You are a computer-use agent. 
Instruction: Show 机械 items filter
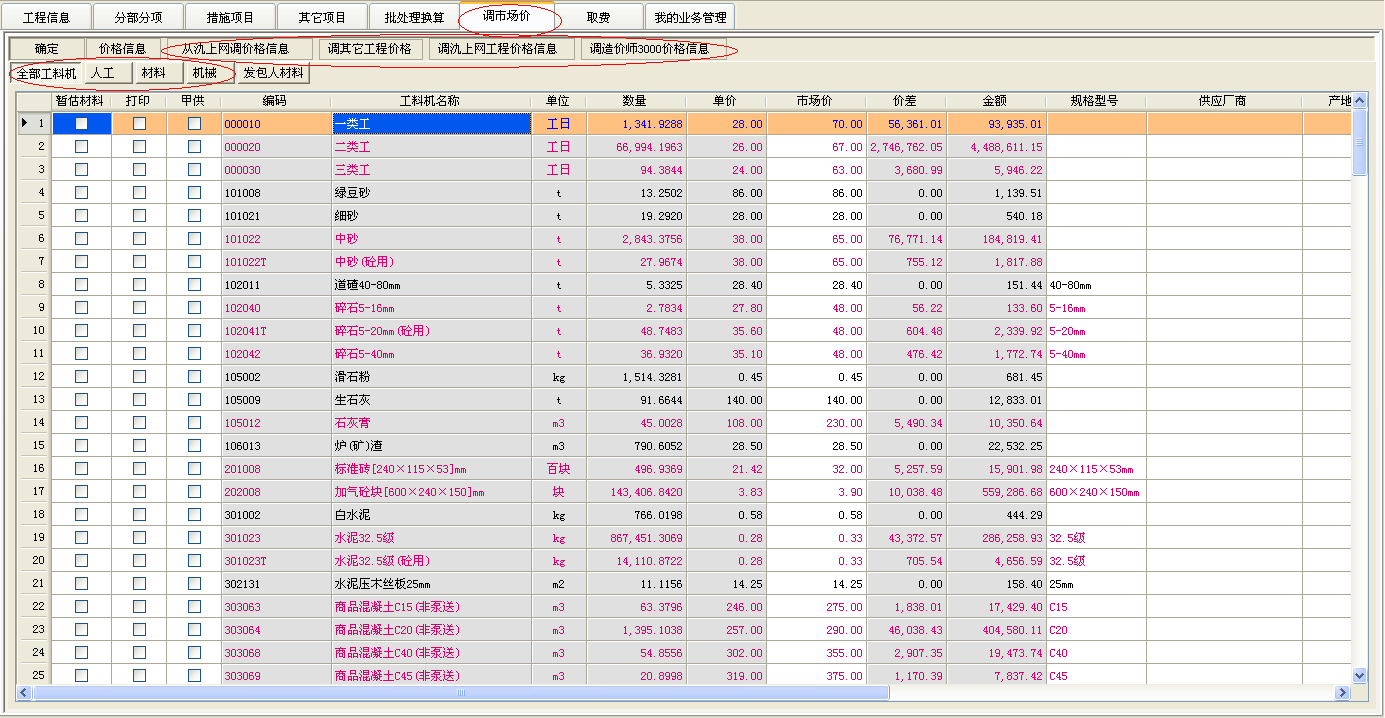click(x=204, y=73)
